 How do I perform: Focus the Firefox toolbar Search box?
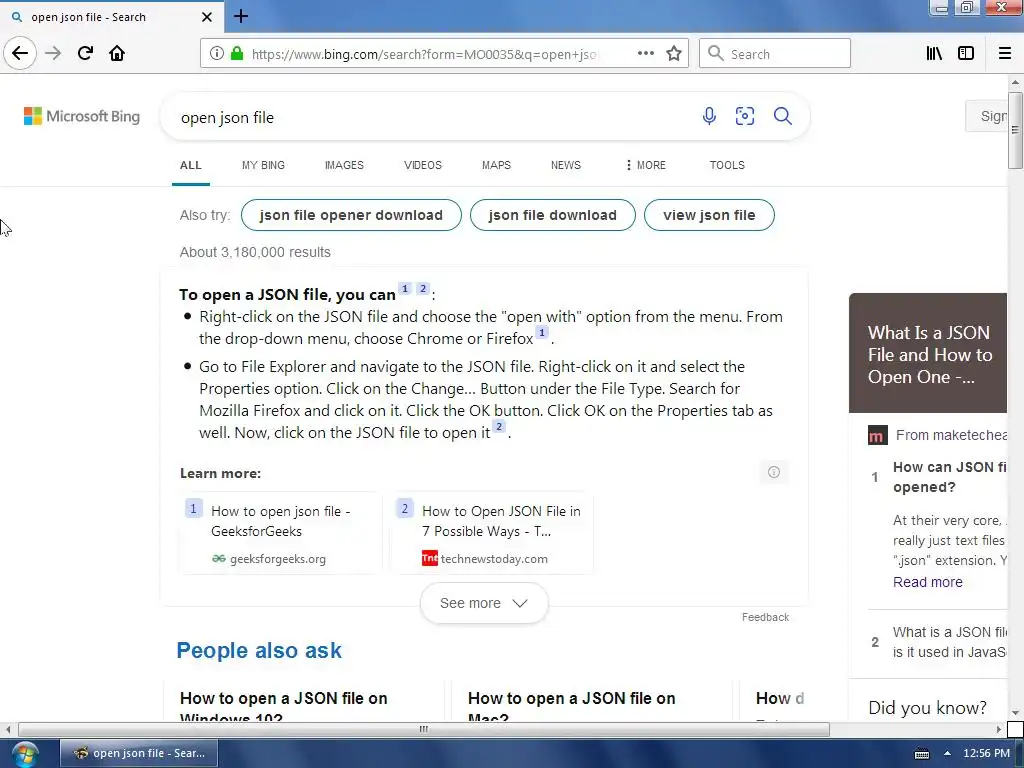click(775, 54)
